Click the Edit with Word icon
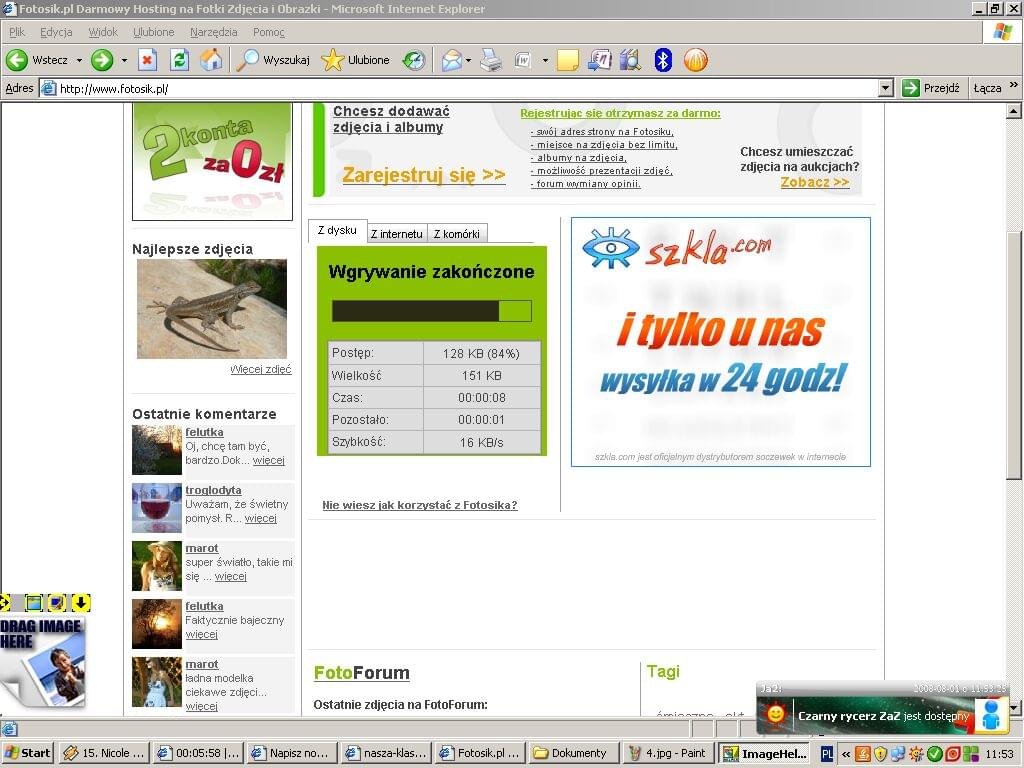The width and height of the screenshot is (1024, 768). 522,61
